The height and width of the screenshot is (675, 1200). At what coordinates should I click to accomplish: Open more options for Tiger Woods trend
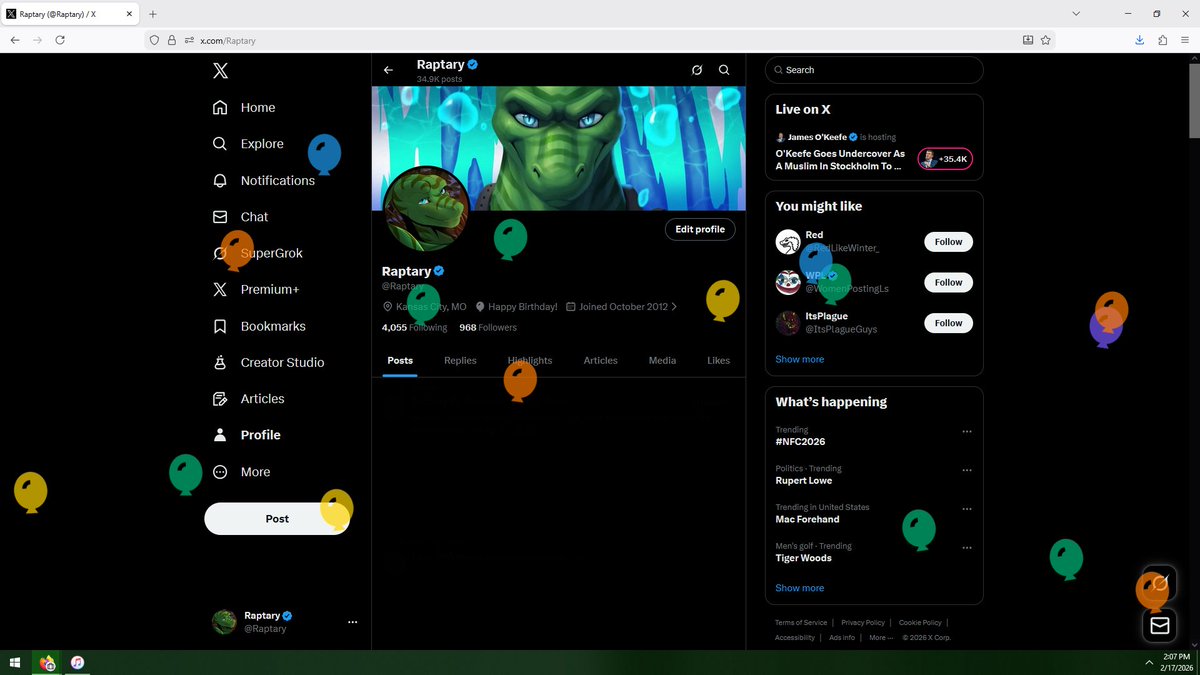[x=967, y=548]
